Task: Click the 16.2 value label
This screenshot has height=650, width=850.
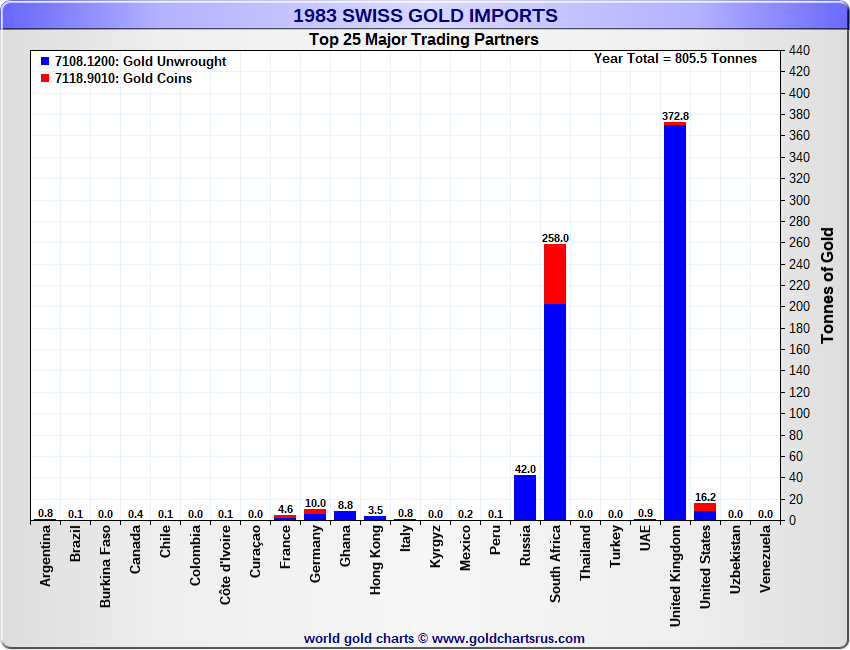Action: pyautogui.click(x=705, y=497)
